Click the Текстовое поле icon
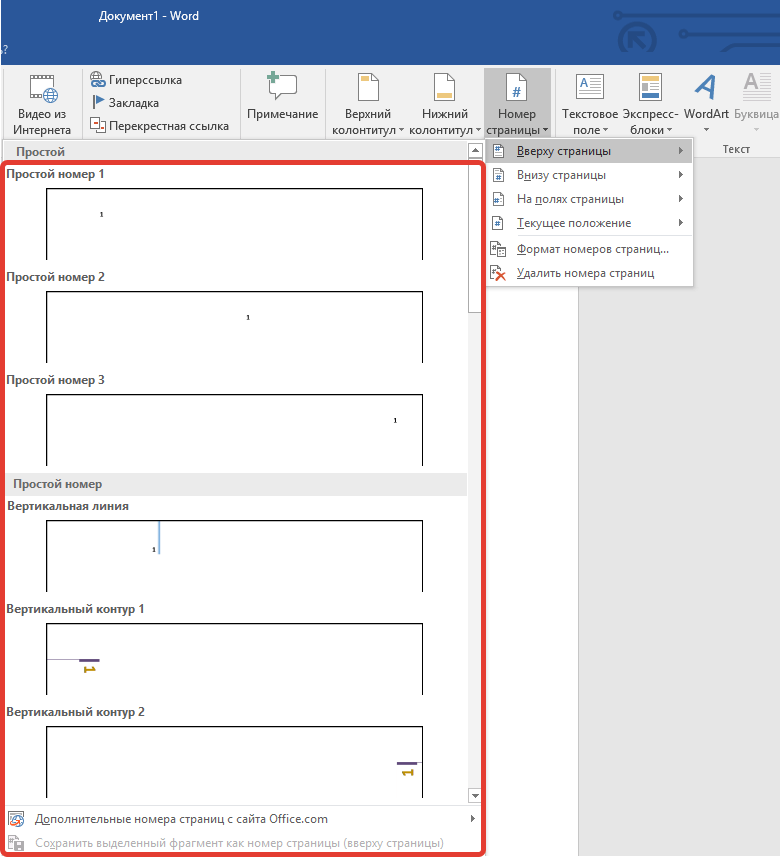Viewport: 780px width, 857px height. [590, 87]
